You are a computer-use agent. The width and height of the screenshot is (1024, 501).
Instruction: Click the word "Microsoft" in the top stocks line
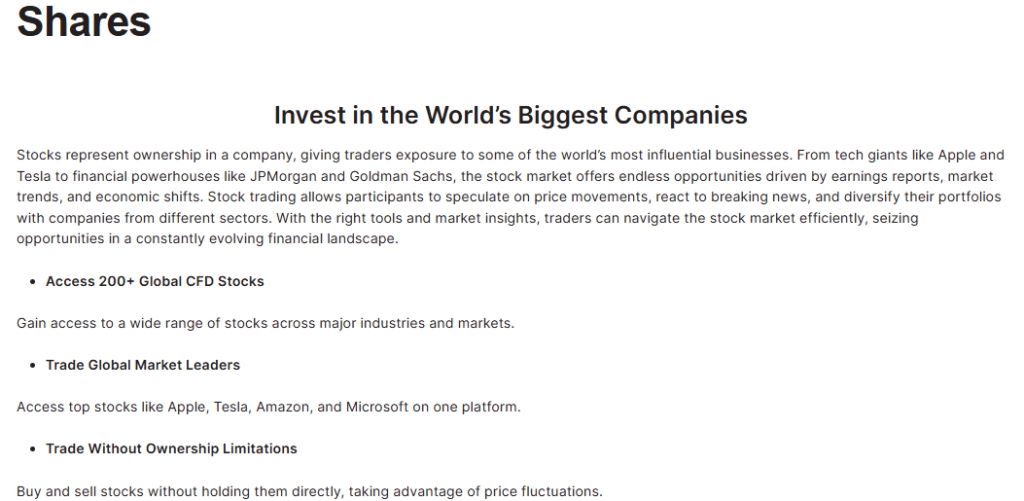coord(378,407)
